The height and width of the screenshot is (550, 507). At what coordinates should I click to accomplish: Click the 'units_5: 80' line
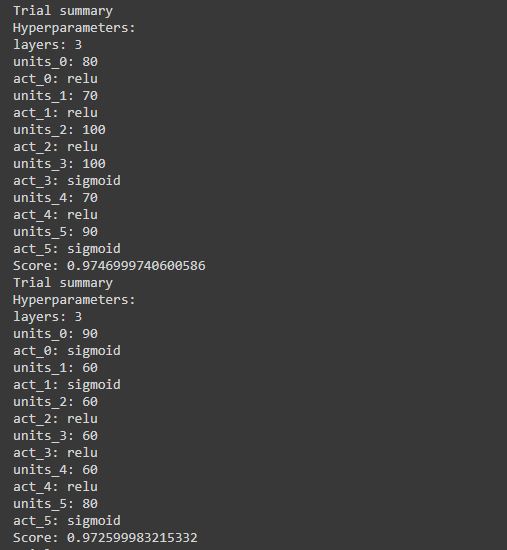55,504
